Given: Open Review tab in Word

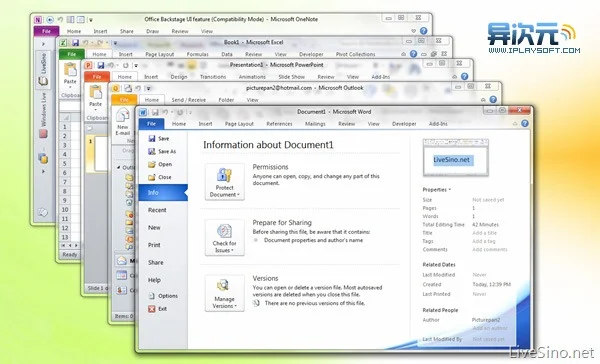Looking at the screenshot, I should (x=347, y=124).
